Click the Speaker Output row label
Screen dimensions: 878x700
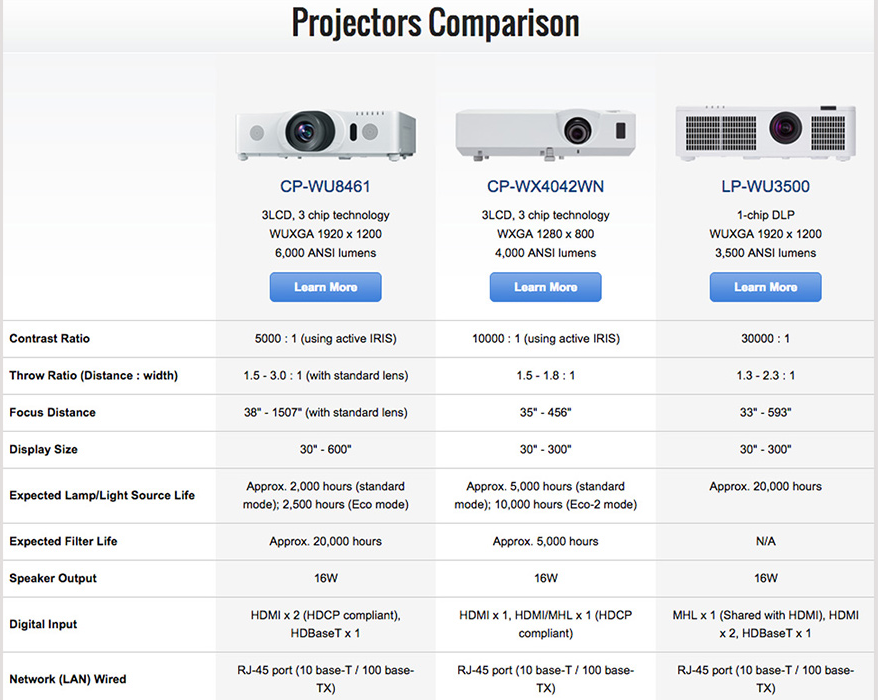click(x=53, y=578)
